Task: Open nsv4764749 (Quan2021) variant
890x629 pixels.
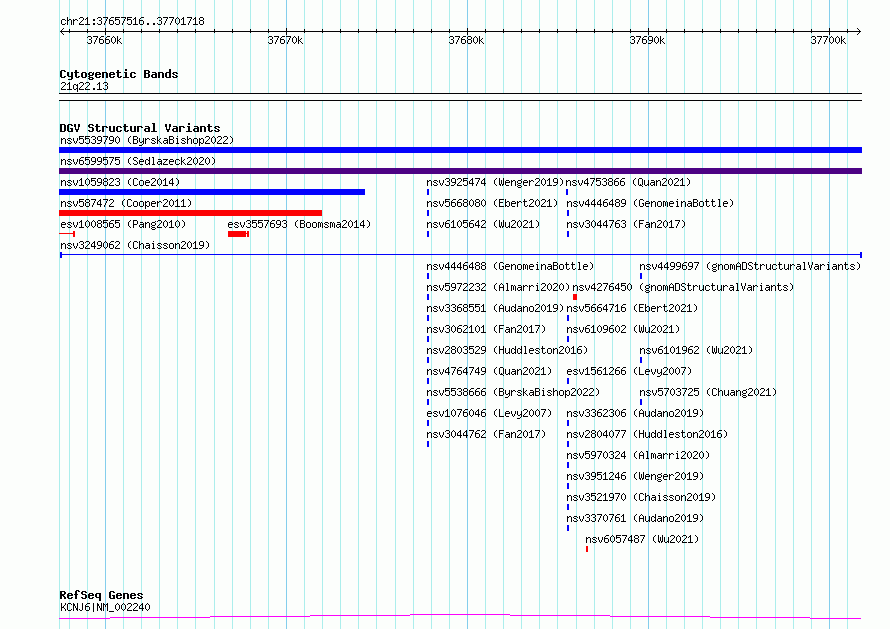Action: (x=489, y=371)
